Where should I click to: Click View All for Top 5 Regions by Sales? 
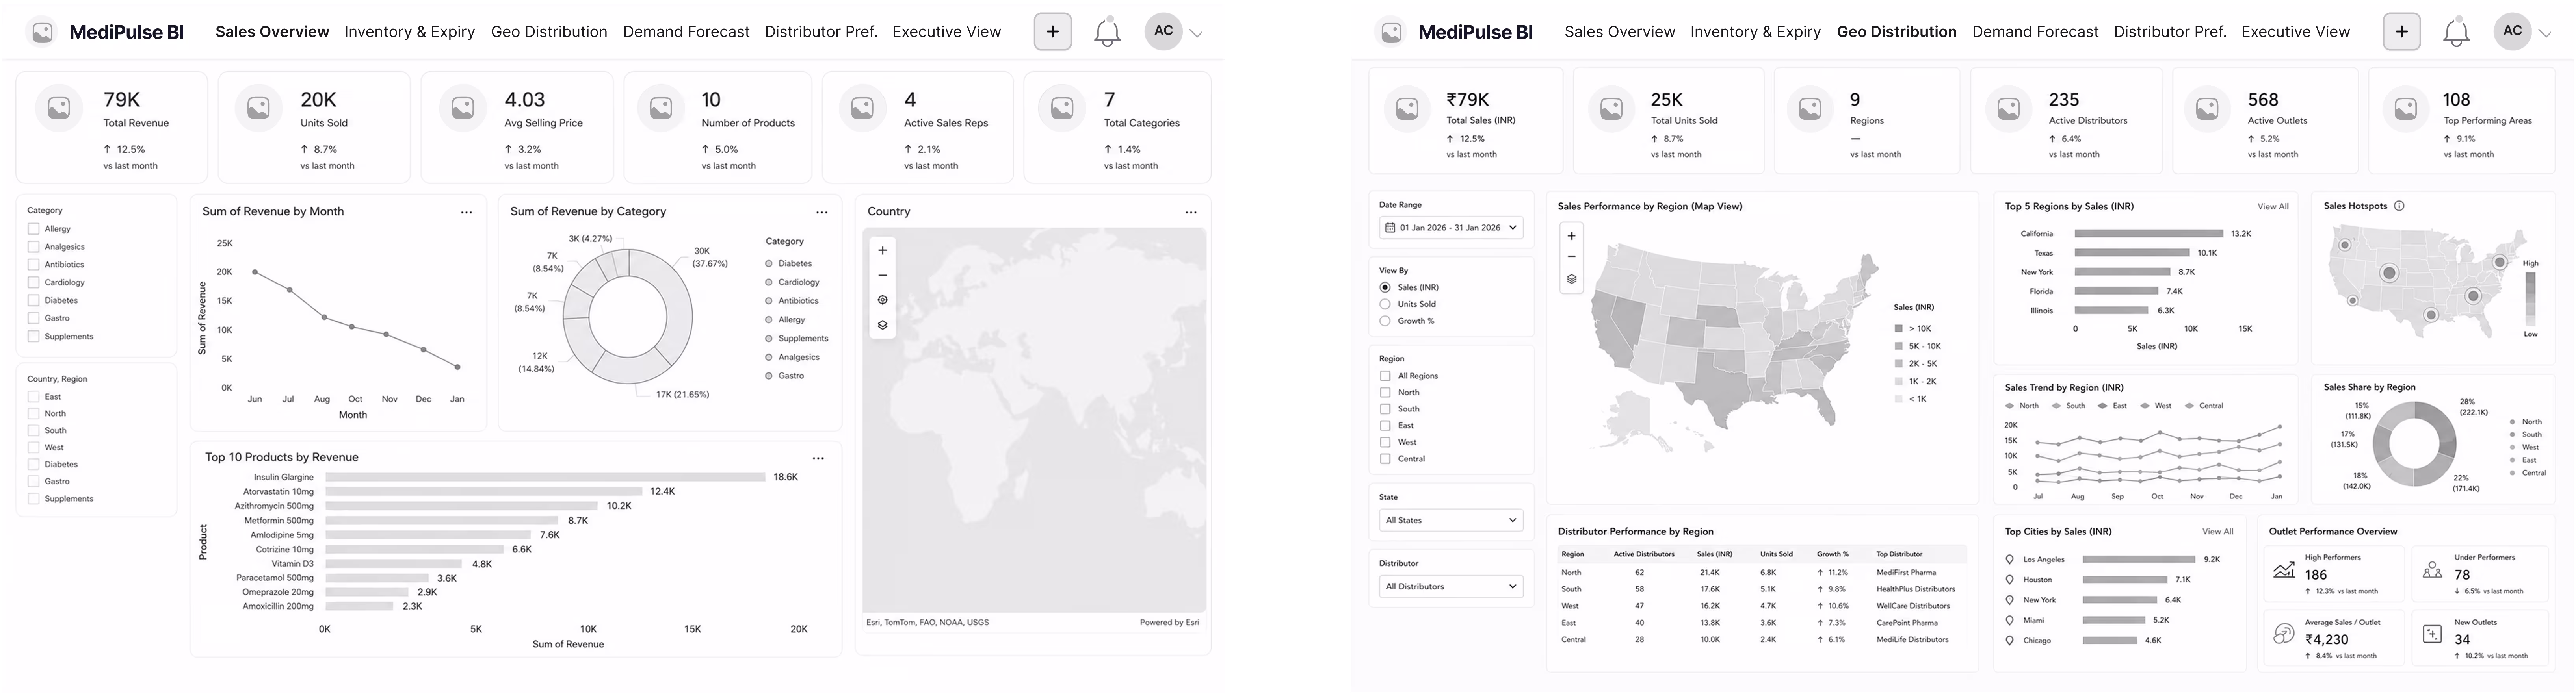coord(2273,207)
